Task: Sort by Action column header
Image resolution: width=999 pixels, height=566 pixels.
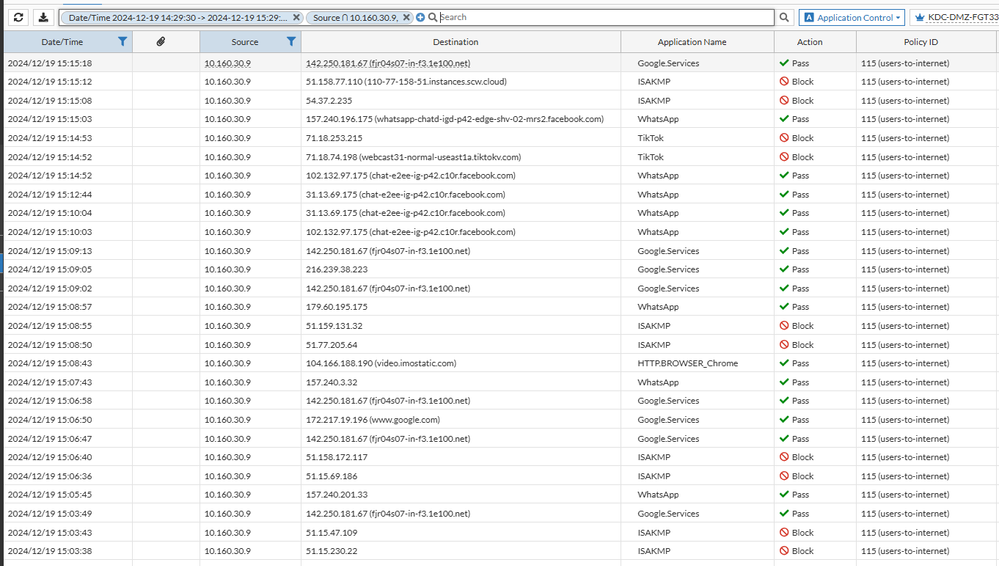Action: pos(810,42)
